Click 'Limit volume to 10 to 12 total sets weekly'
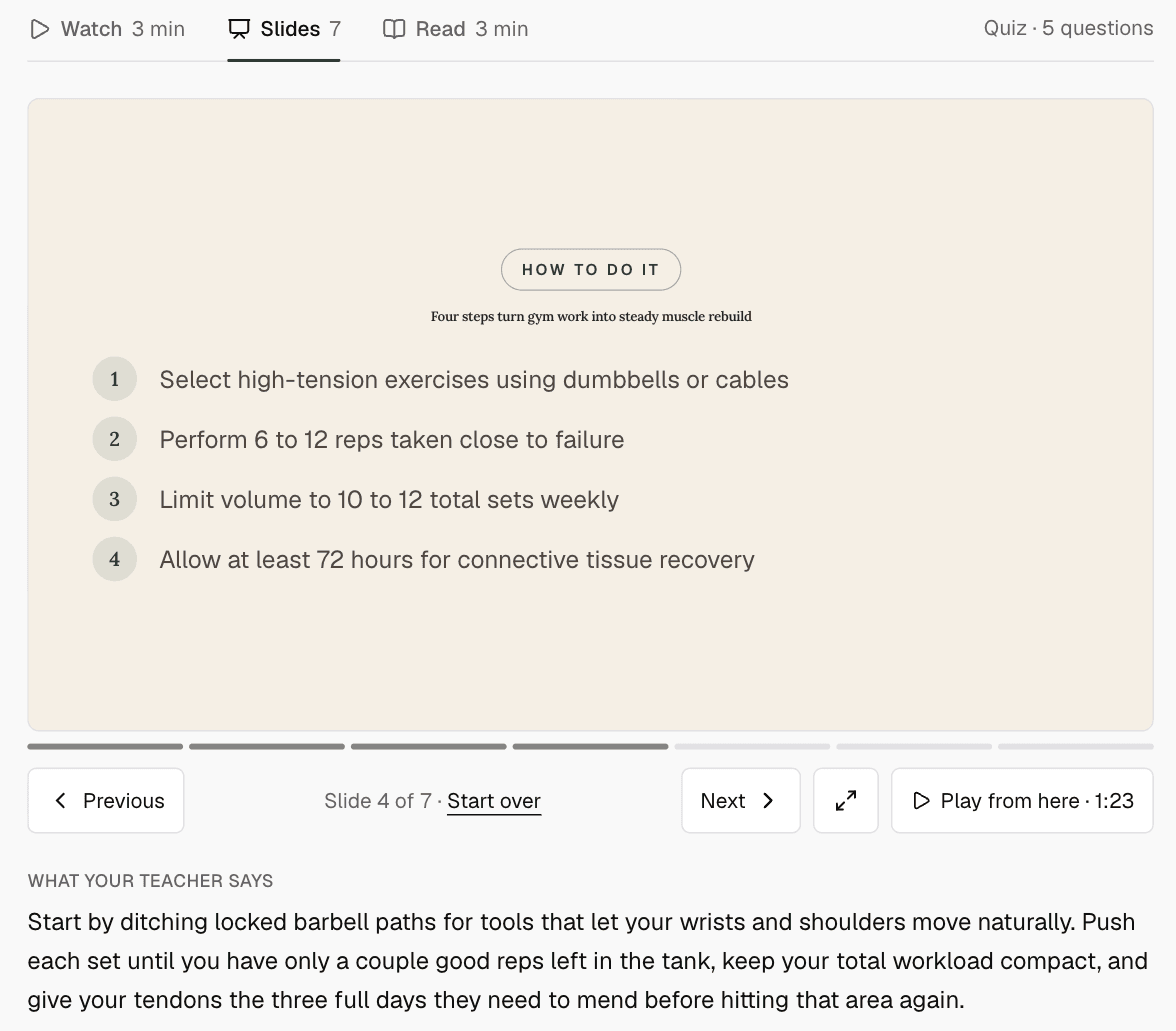This screenshot has width=1176, height=1031. tap(389, 499)
